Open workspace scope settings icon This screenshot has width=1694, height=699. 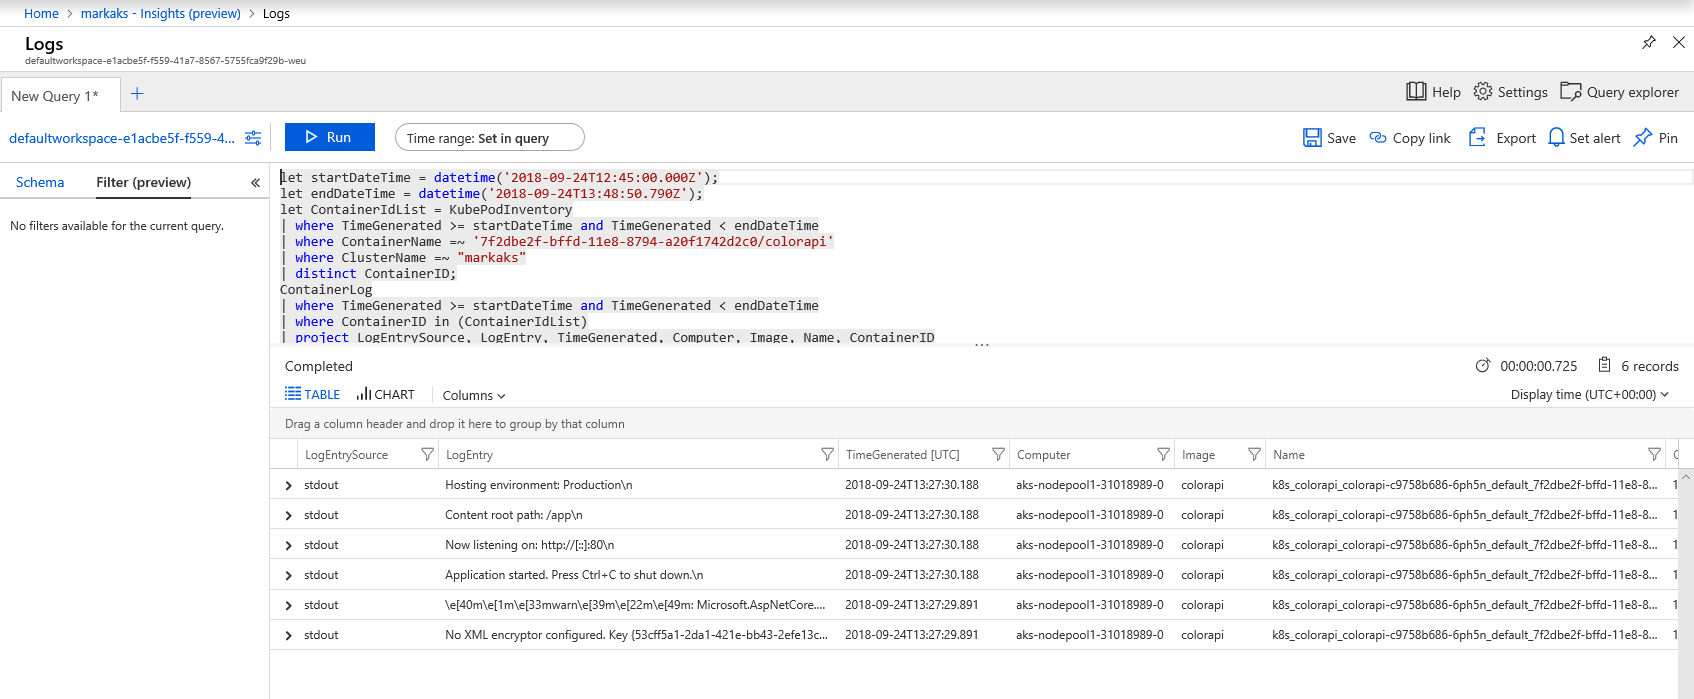[x=253, y=138]
